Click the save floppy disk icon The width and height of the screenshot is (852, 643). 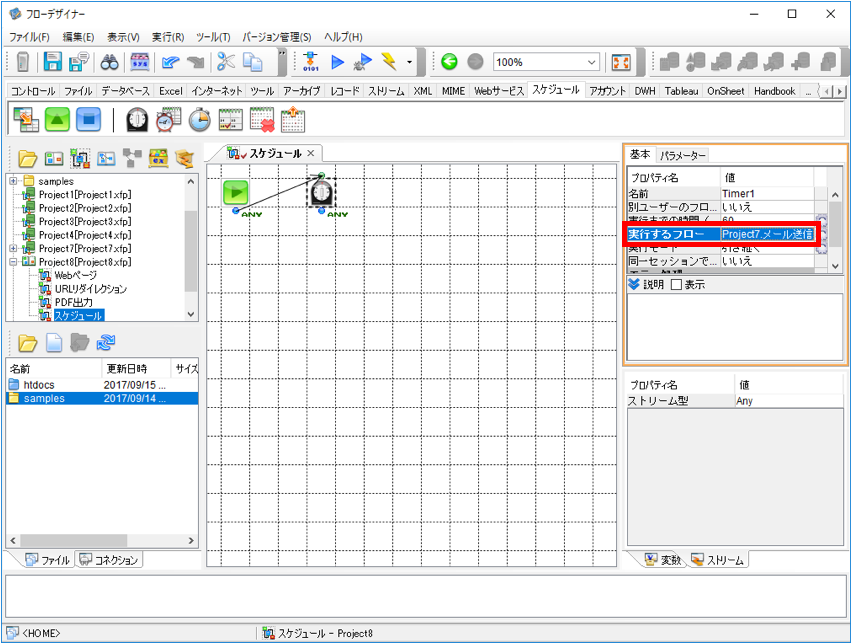52,62
